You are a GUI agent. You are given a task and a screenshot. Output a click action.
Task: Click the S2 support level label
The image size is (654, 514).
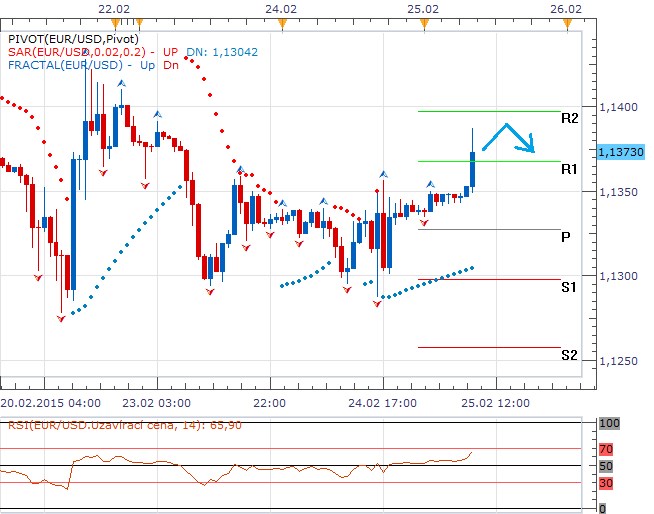(x=568, y=355)
